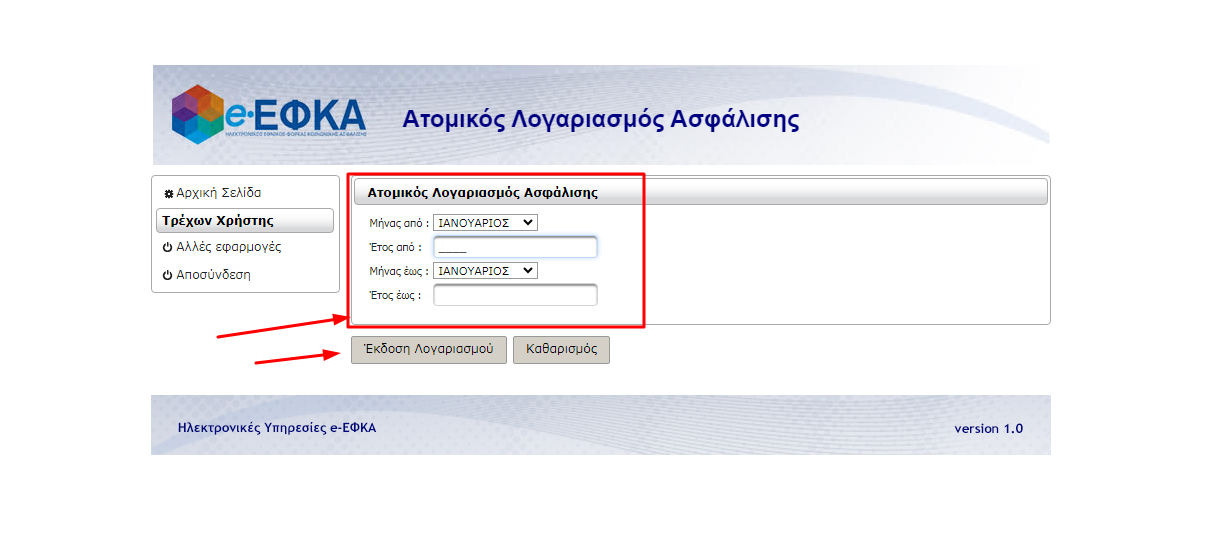
Task: Focus the Έτος από year field
Action: point(515,247)
